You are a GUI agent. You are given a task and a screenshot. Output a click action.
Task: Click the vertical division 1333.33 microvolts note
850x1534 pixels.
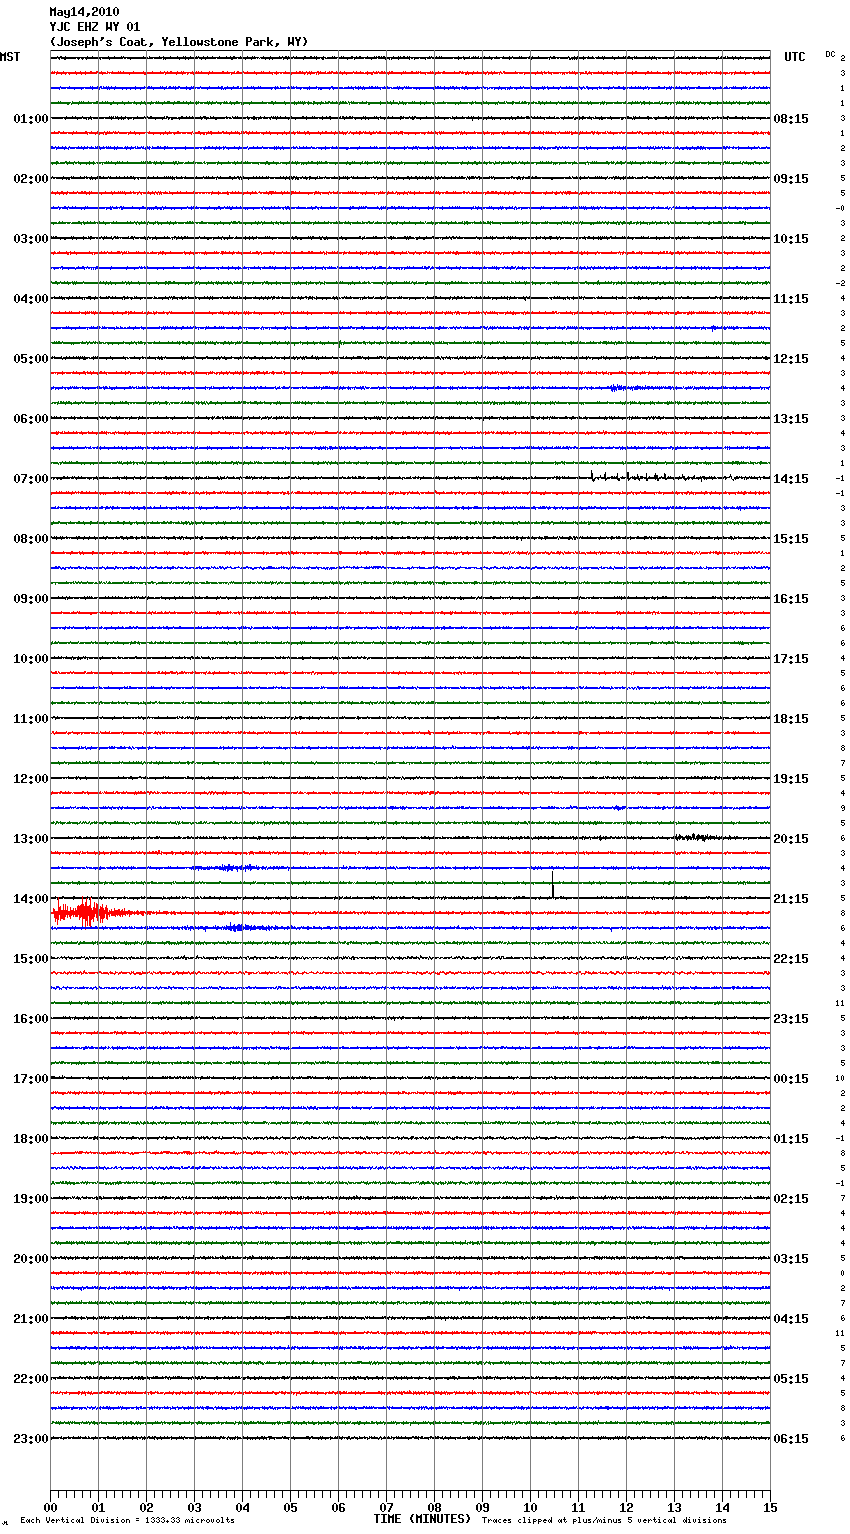127,1521
